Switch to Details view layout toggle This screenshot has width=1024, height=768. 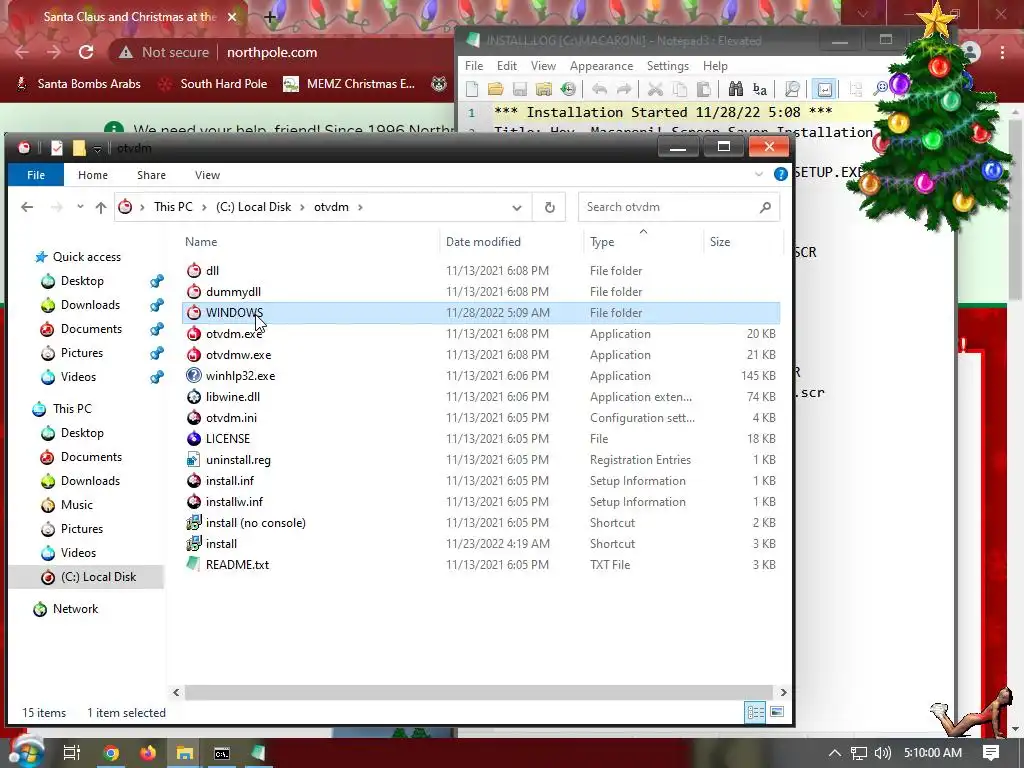coord(755,712)
